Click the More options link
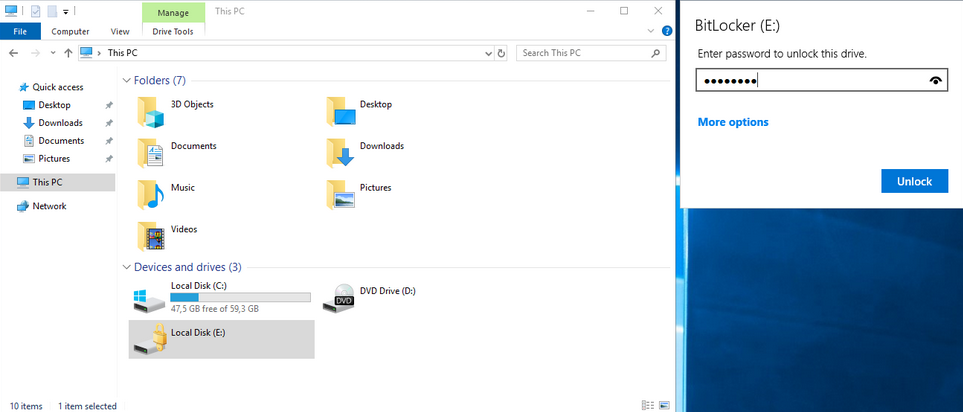The width and height of the screenshot is (963, 412). click(733, 122)
